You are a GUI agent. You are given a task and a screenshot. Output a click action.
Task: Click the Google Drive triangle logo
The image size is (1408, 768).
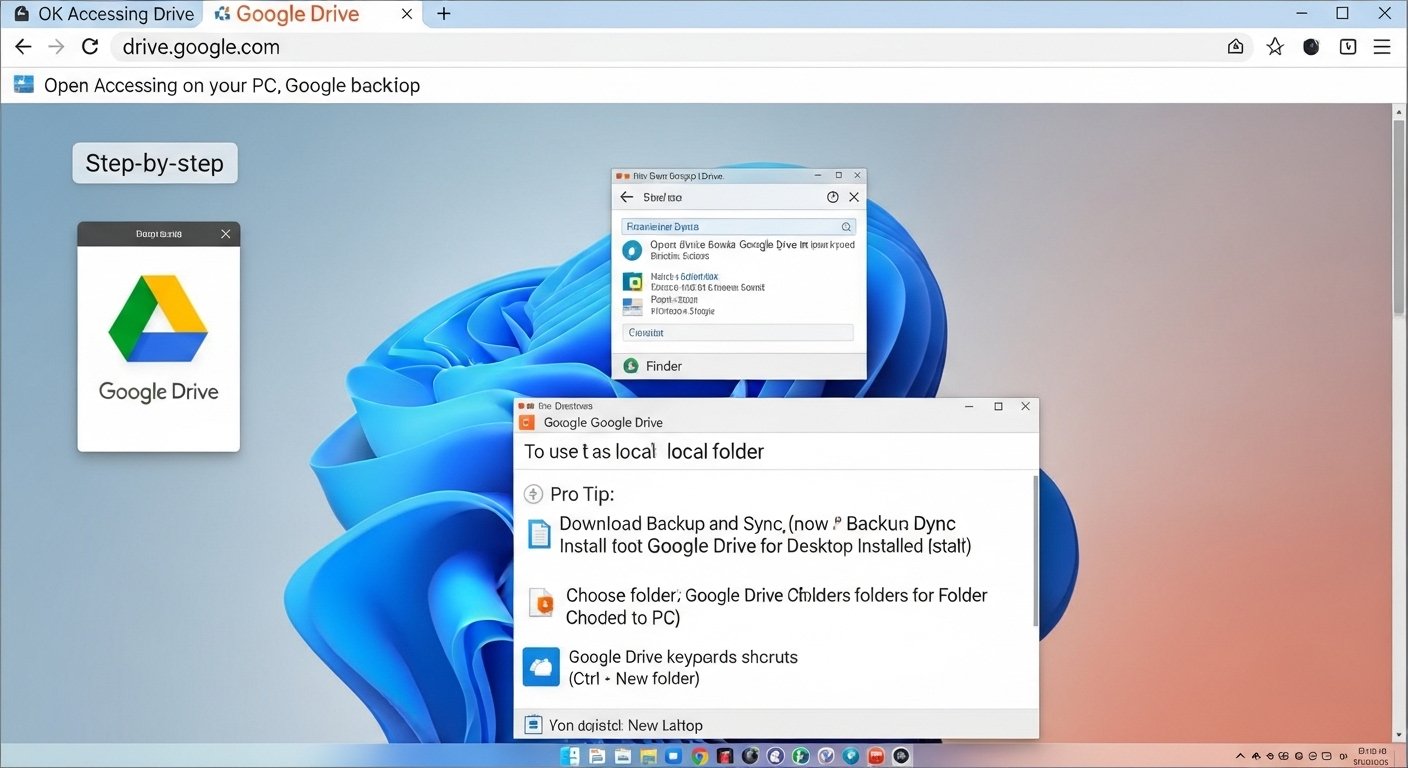[158, 318]
